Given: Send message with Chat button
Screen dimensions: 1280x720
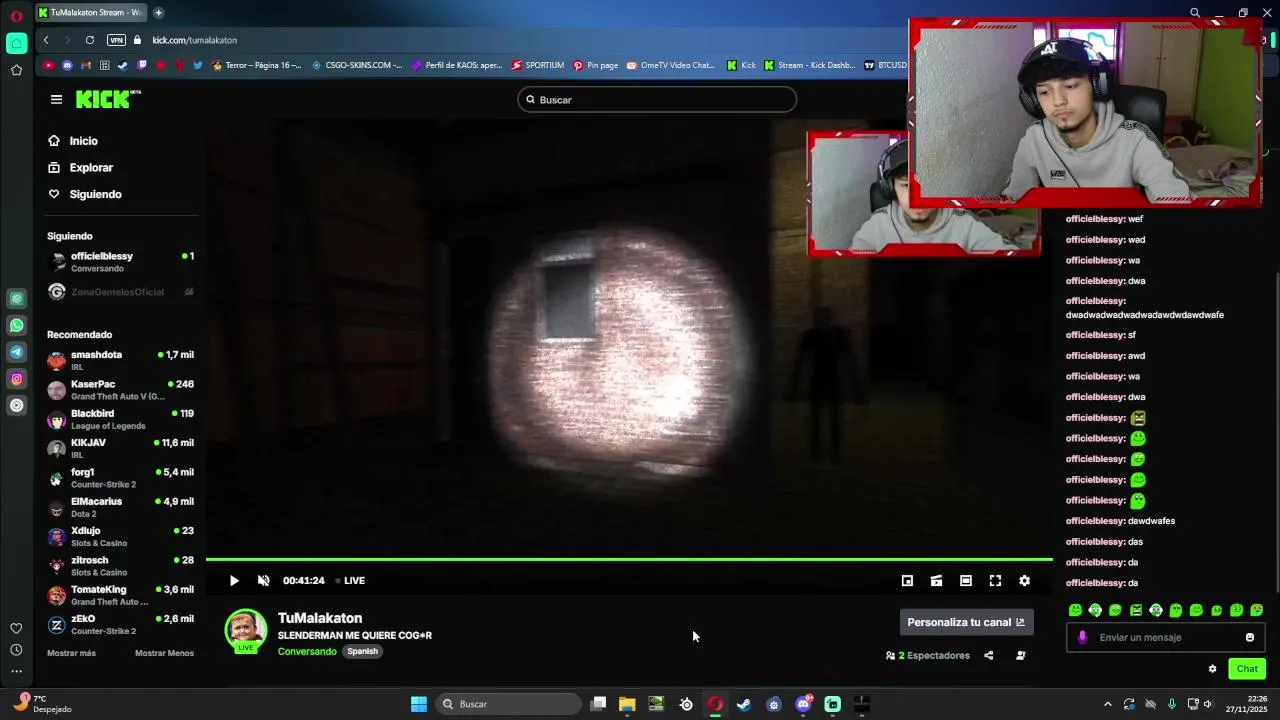Looking at the screenshot, I should point(1247,669).
